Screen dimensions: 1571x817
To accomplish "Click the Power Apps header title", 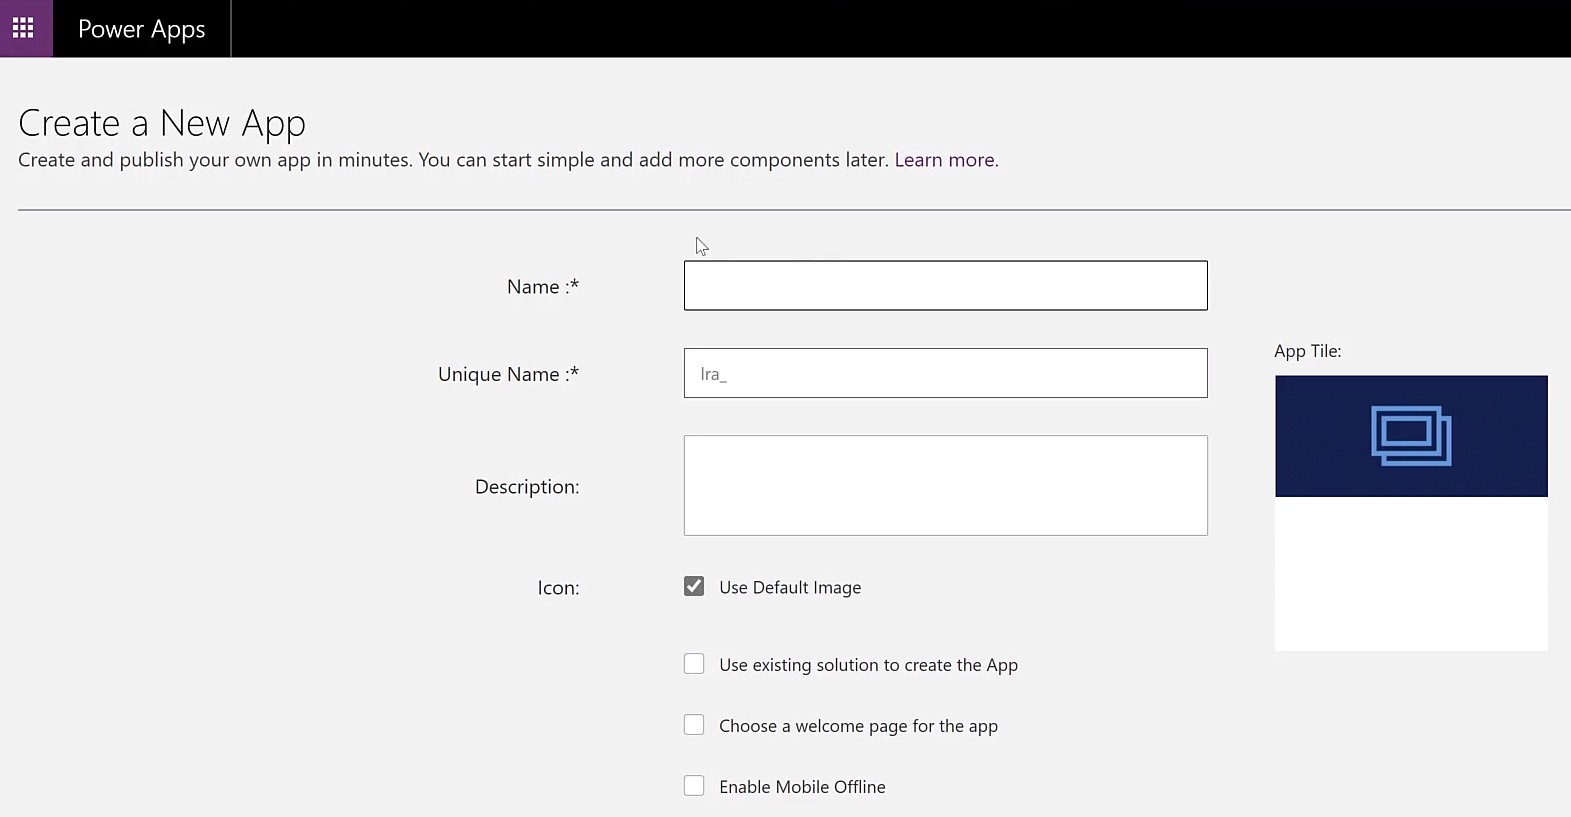I will (141, 29).
